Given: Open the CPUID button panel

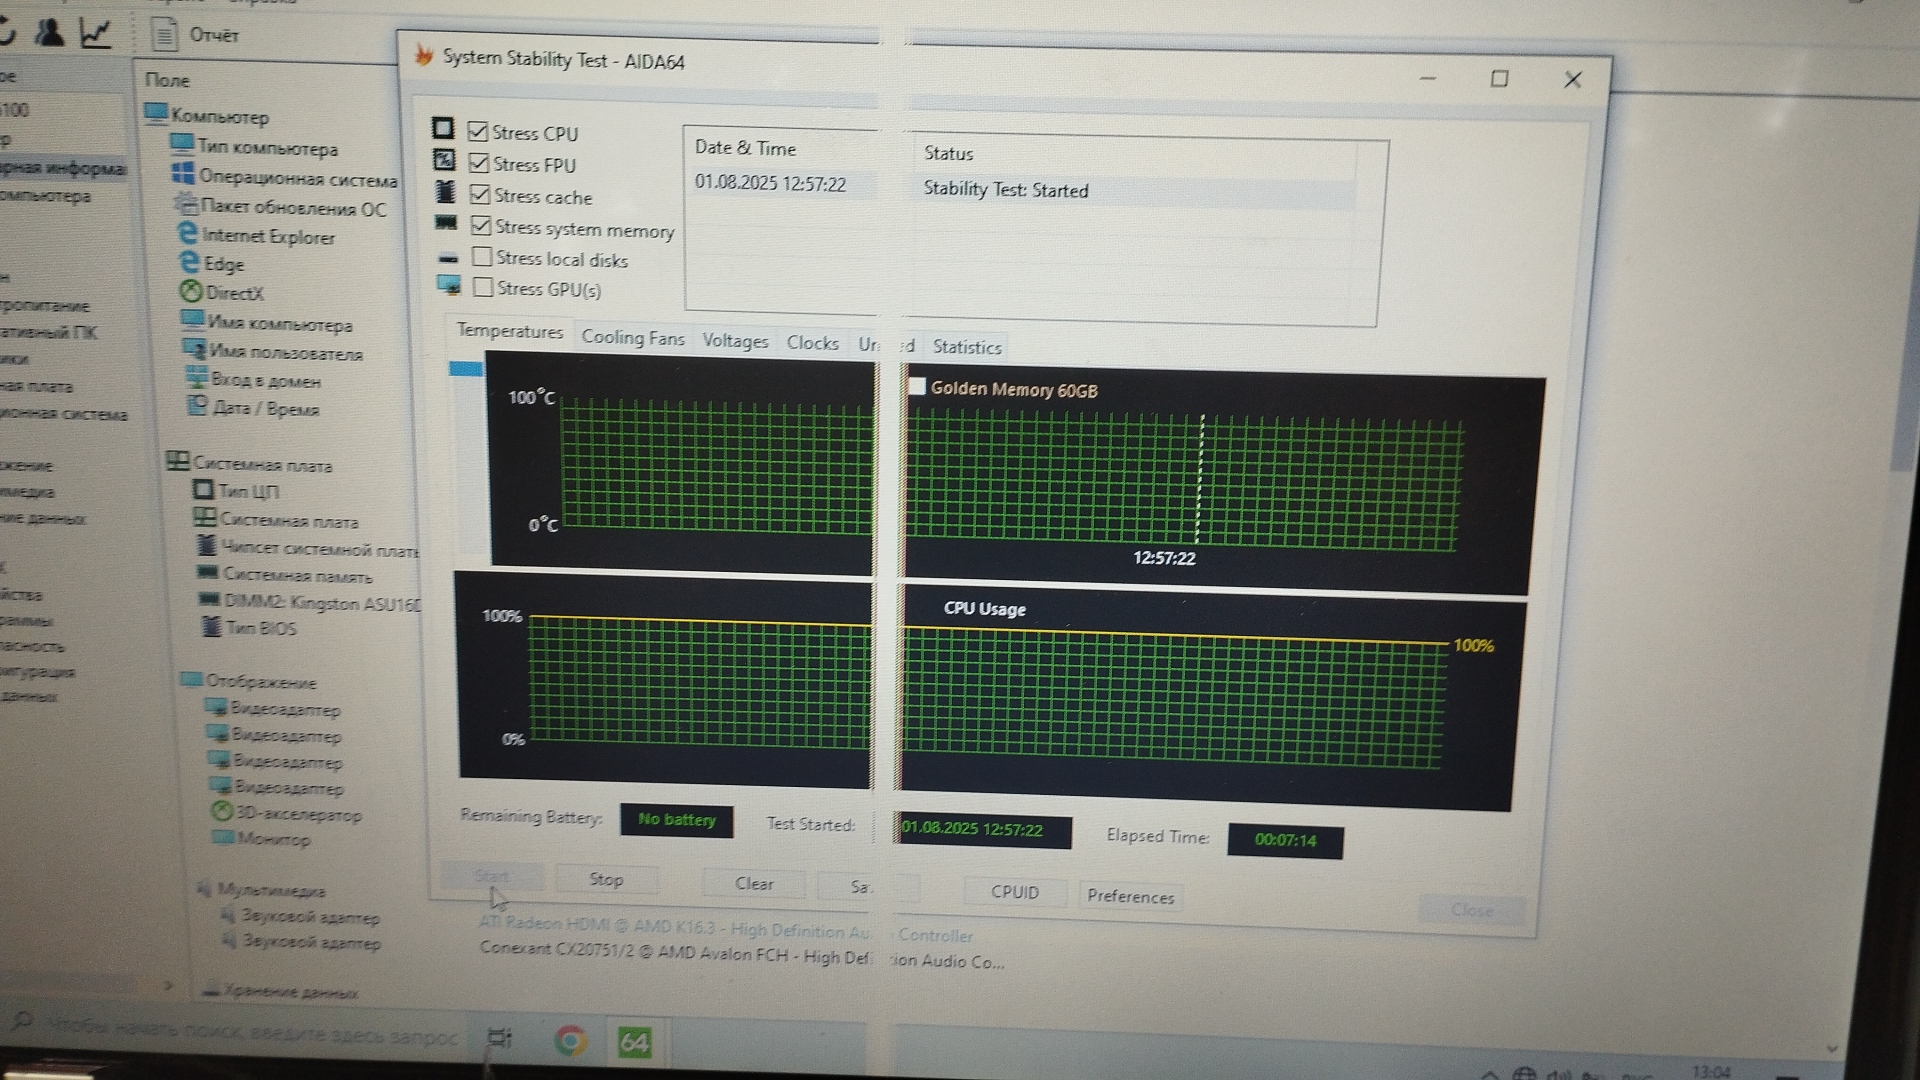Looking at the screenshot, I should tap(1014, 892).
